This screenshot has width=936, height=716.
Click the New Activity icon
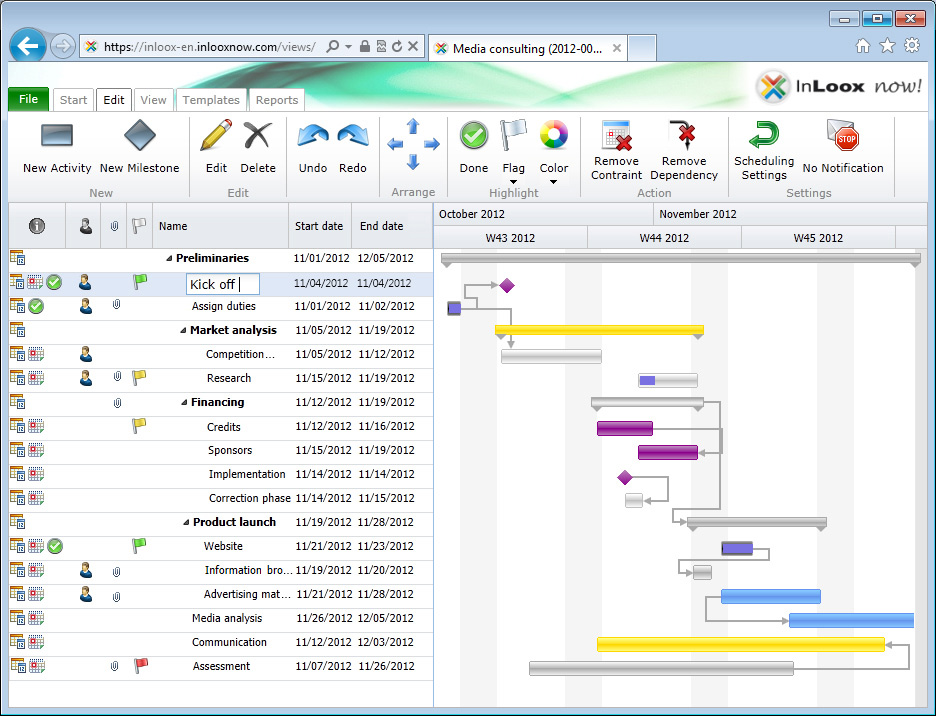[57, 136]
